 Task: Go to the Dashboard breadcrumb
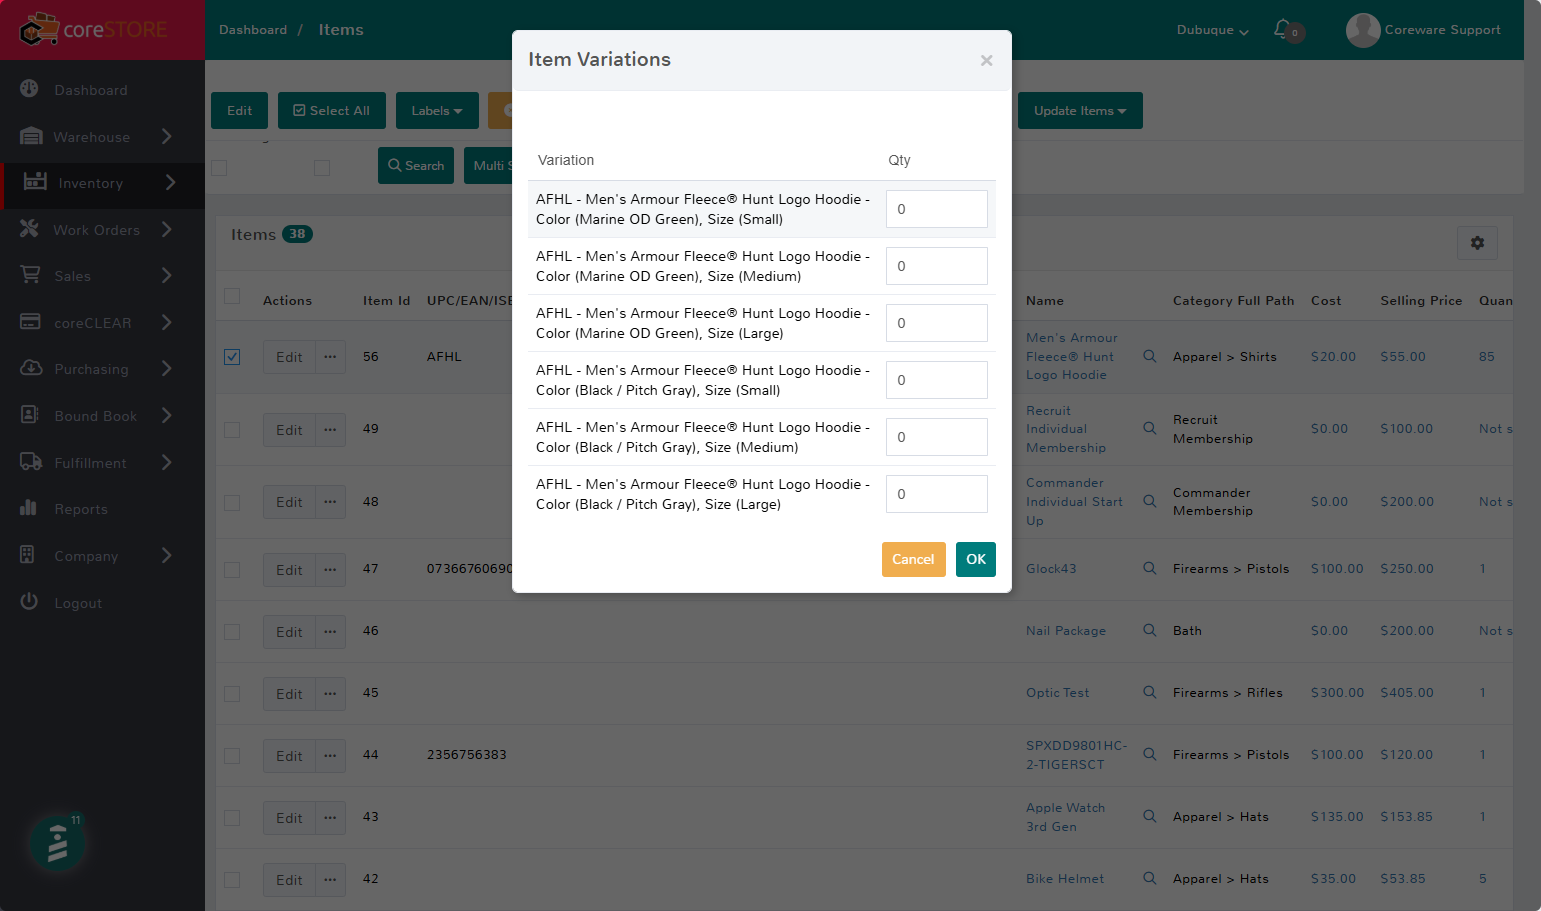(253, 30)
